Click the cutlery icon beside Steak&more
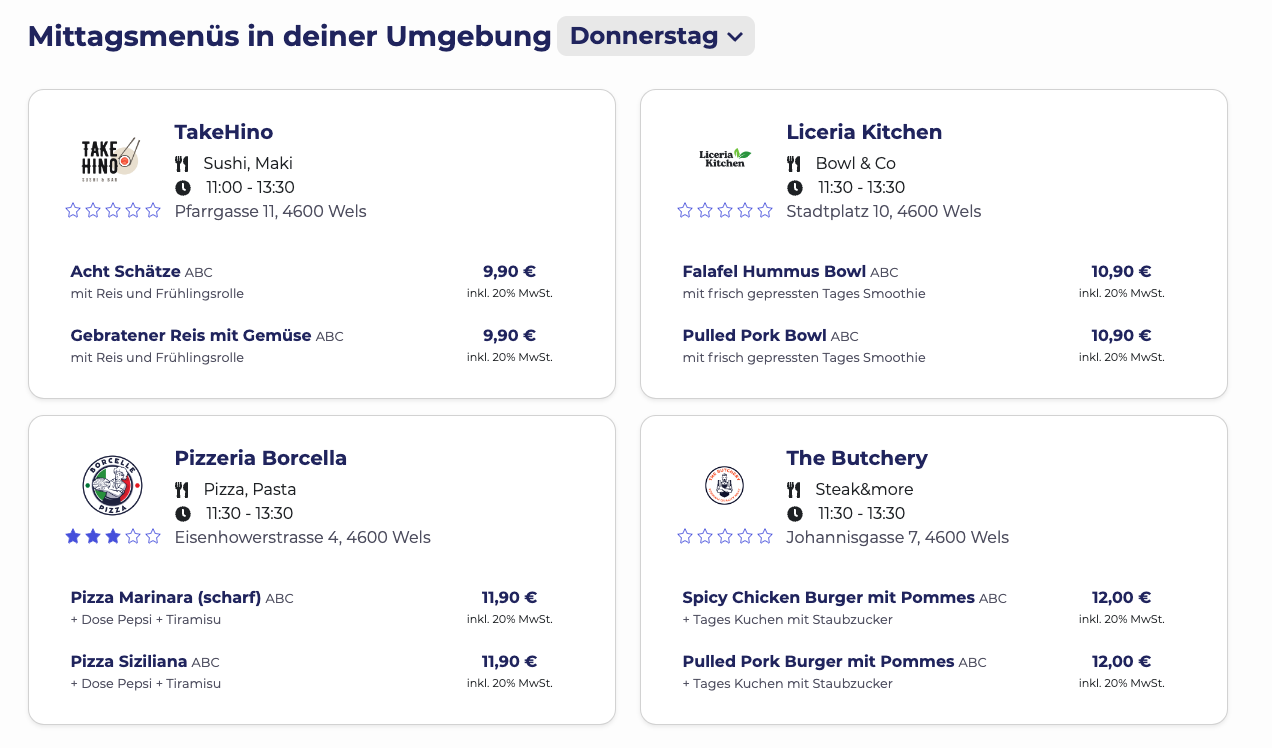 click(x=794, y=489)
